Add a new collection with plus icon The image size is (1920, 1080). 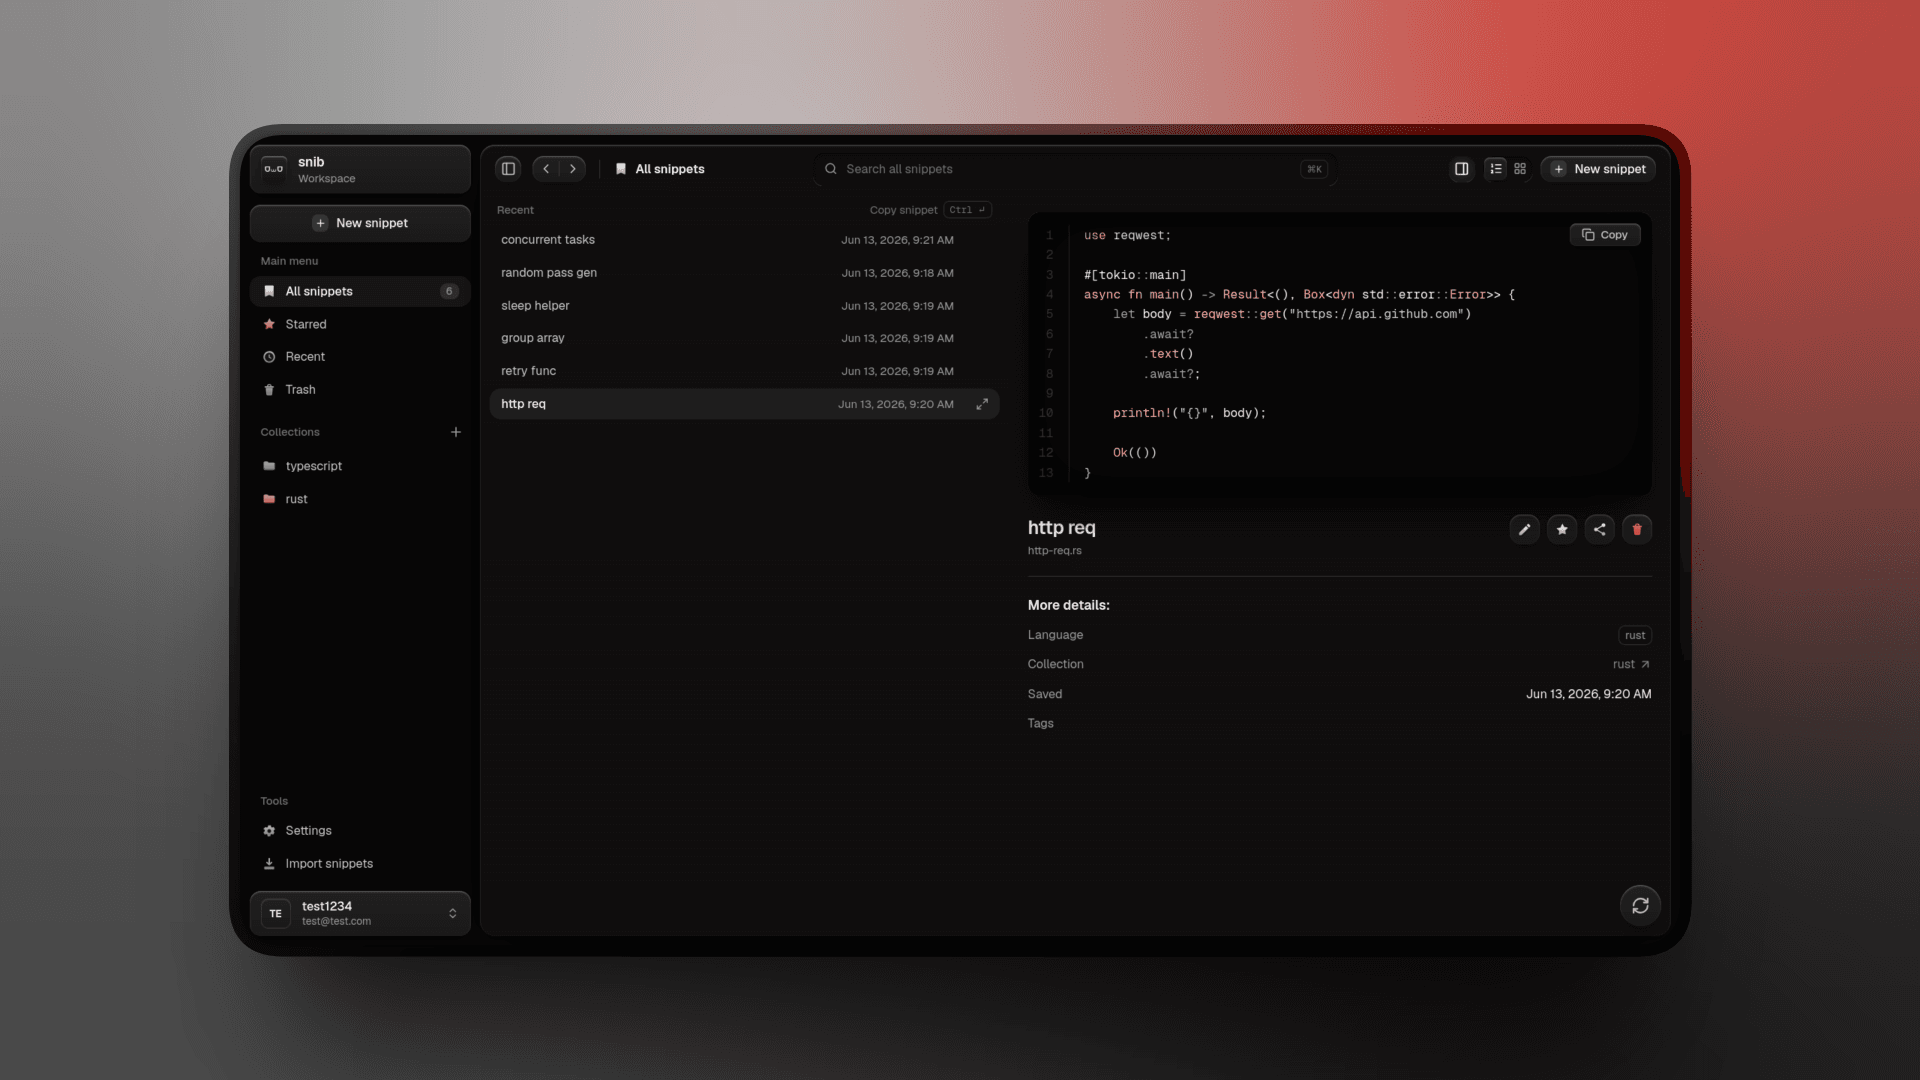pyautogui.click(x=456, y=432)
